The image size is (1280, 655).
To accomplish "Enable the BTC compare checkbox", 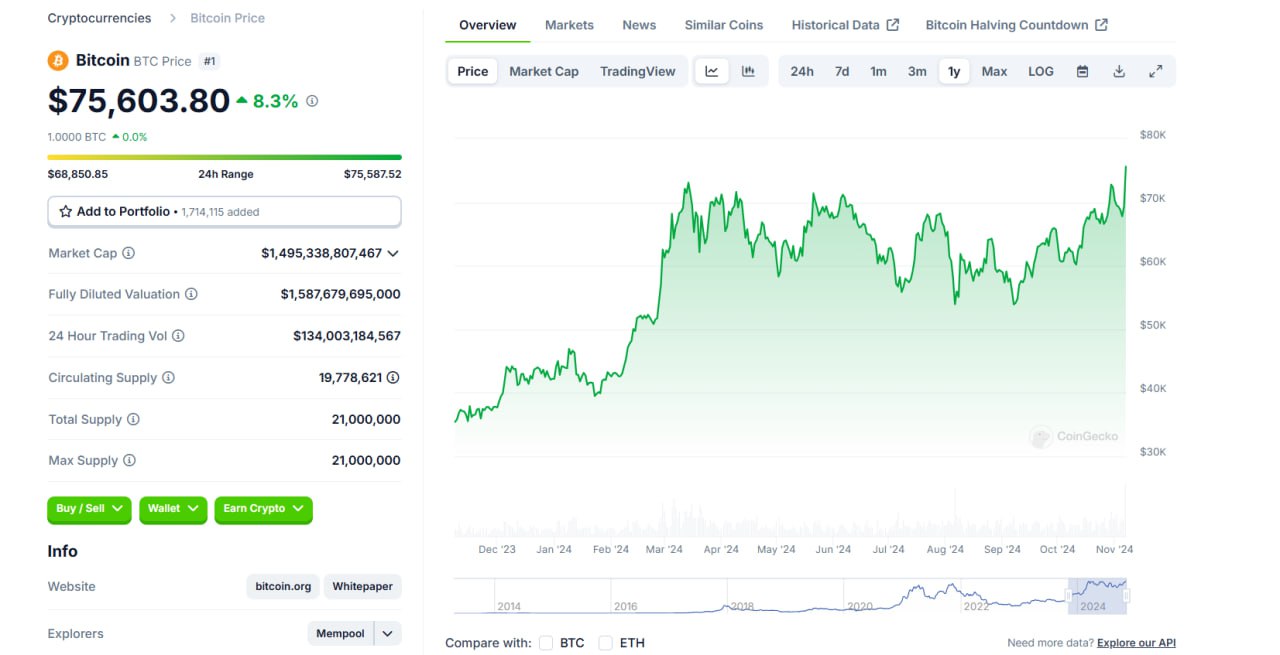I will 546,643.
